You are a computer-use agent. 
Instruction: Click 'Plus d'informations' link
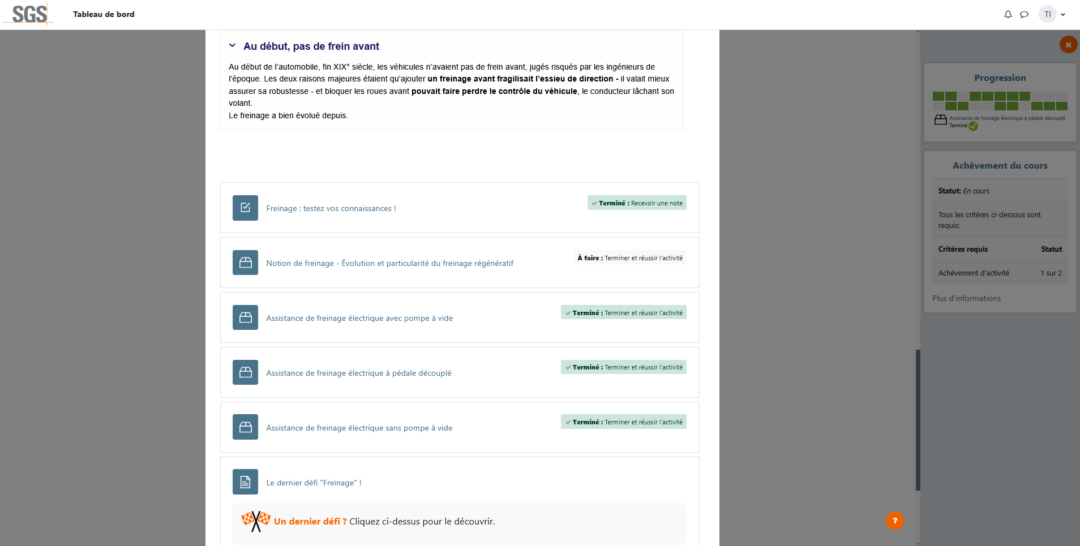click(x=966, y=298)
